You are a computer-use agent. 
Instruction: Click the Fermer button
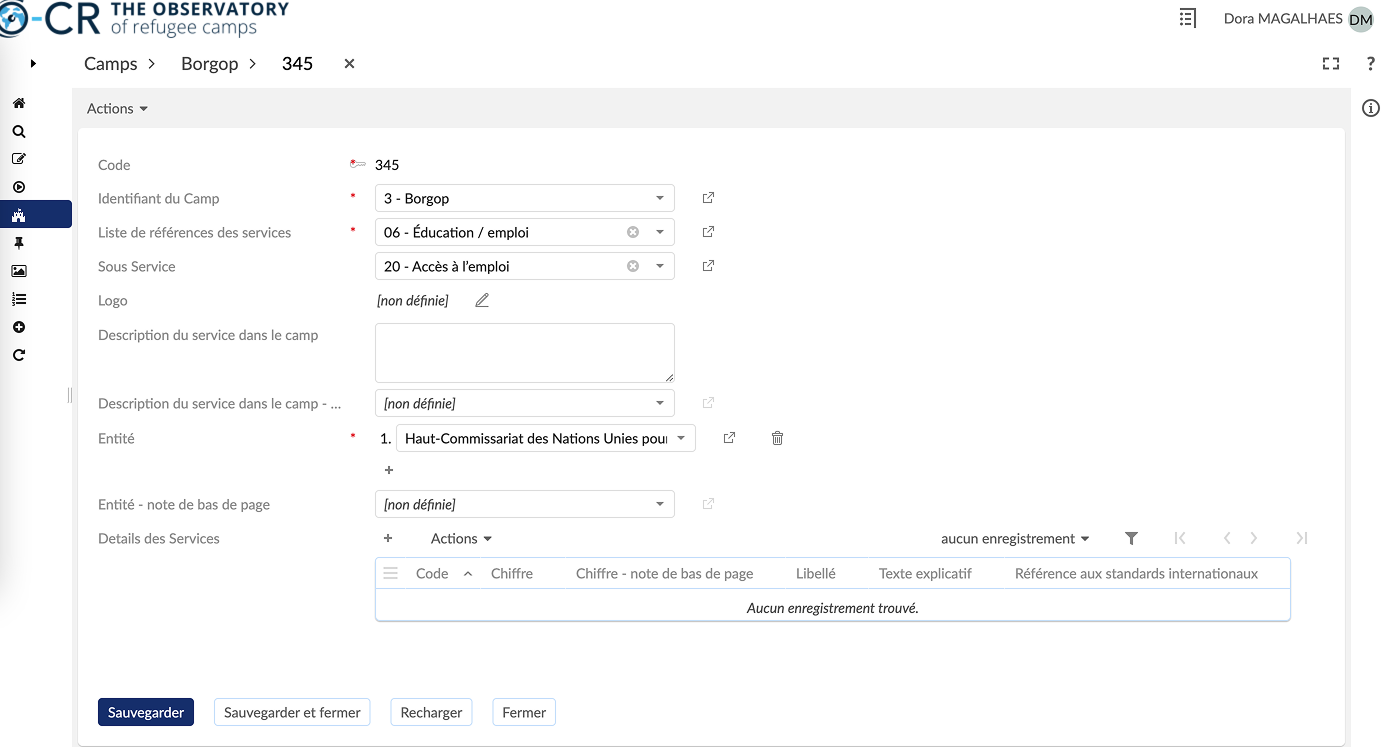click(524, 712)
